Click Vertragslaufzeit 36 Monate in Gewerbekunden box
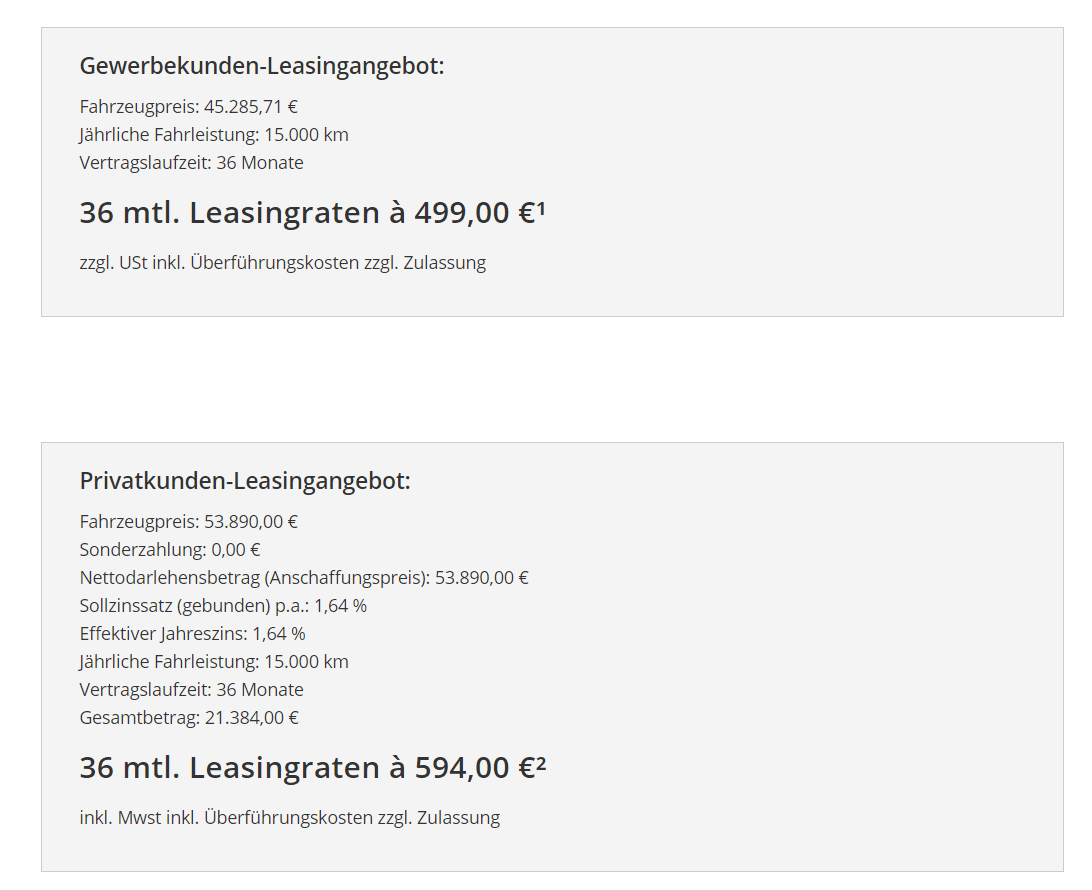 coord(192,162)
